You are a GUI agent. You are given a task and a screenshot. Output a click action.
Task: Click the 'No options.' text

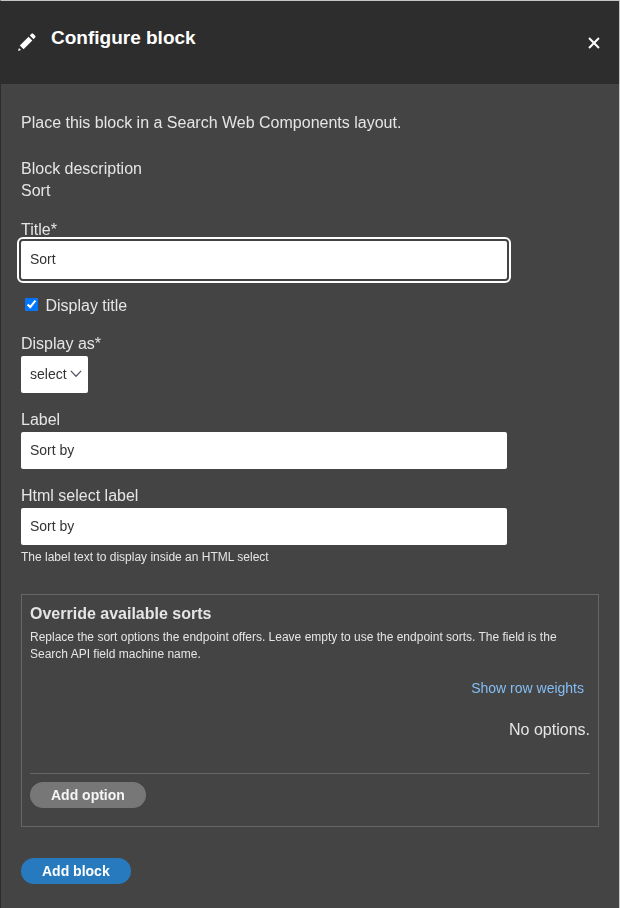point(549,729)
